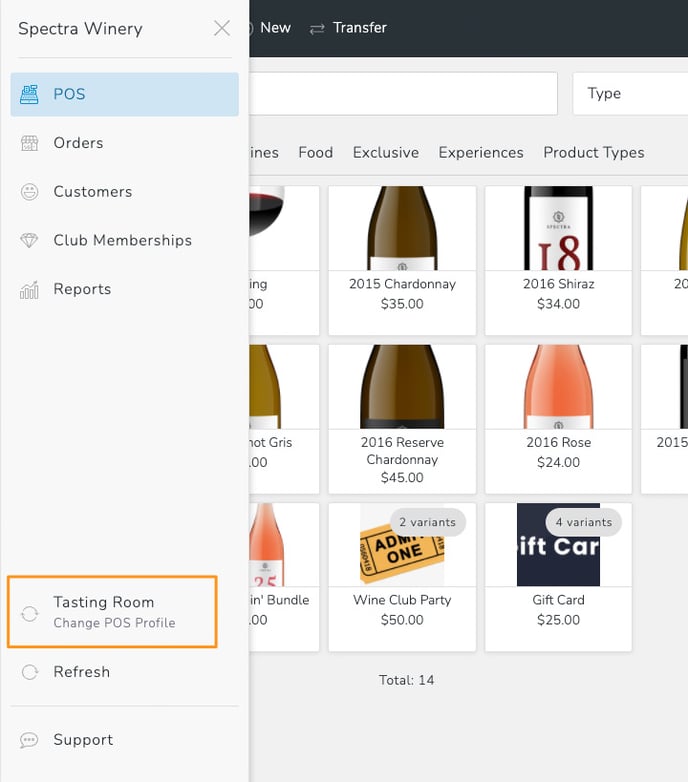Image resolution: width=688 pixels, height=782 pixels.
Task: Switch to the Experiences tab
Action: pos(481,153)
